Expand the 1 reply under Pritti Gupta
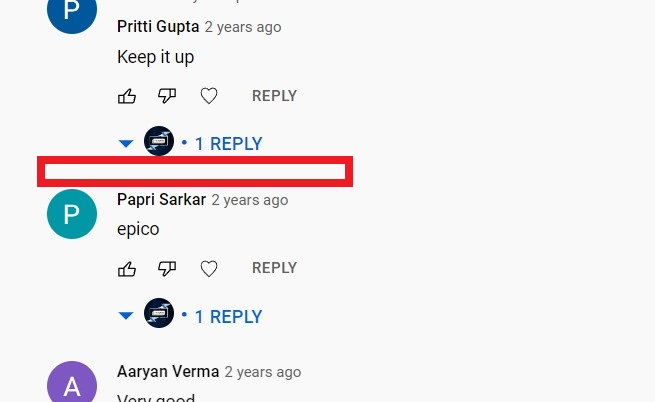 click(x=228, y=144)
